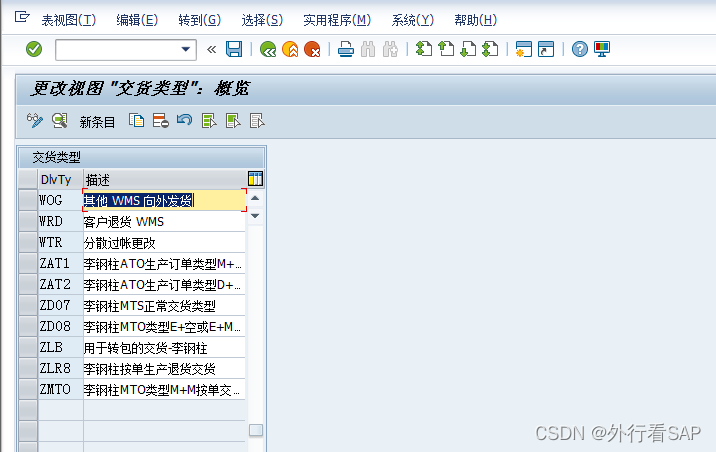Select the WTR row selector
This screenshot has width=716, height=452.
click(28, 242)
